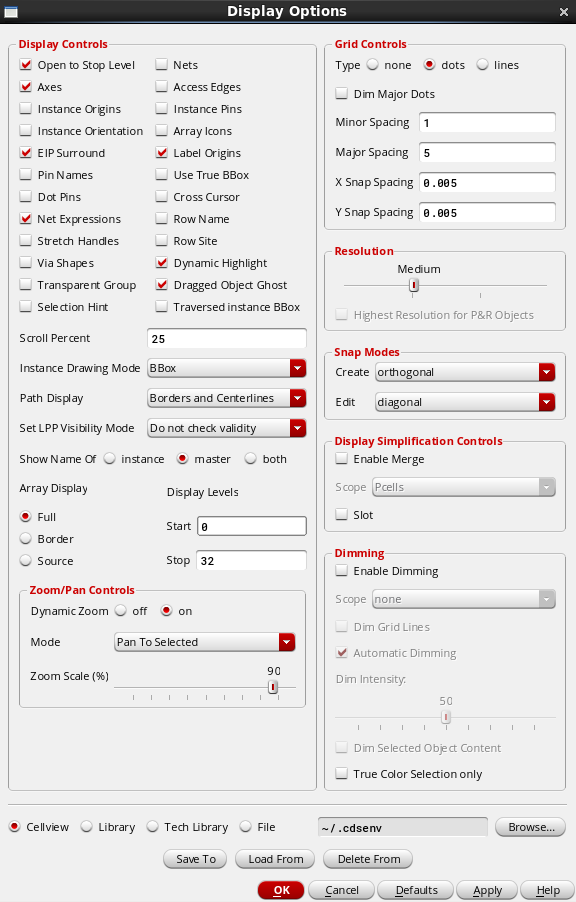
Task: Click the Apply button
Action: tap(487, 890)
